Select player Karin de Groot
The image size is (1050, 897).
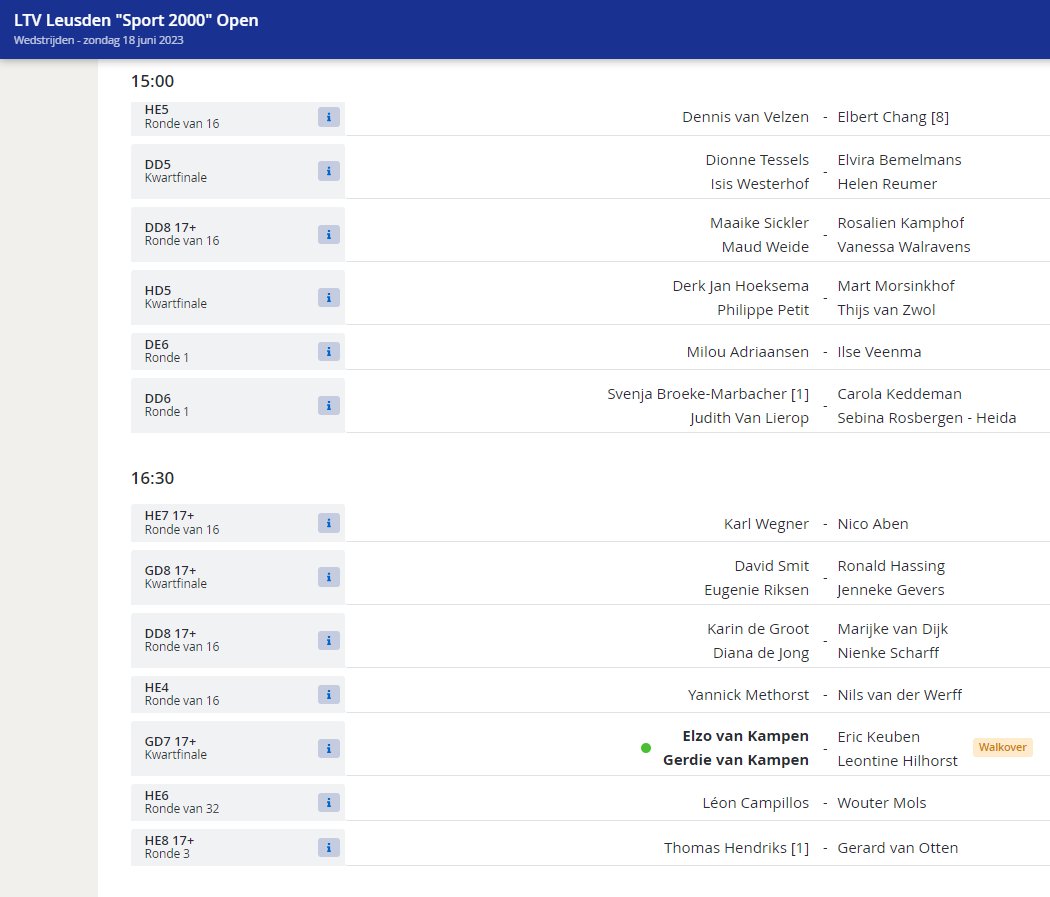[758, 629]
